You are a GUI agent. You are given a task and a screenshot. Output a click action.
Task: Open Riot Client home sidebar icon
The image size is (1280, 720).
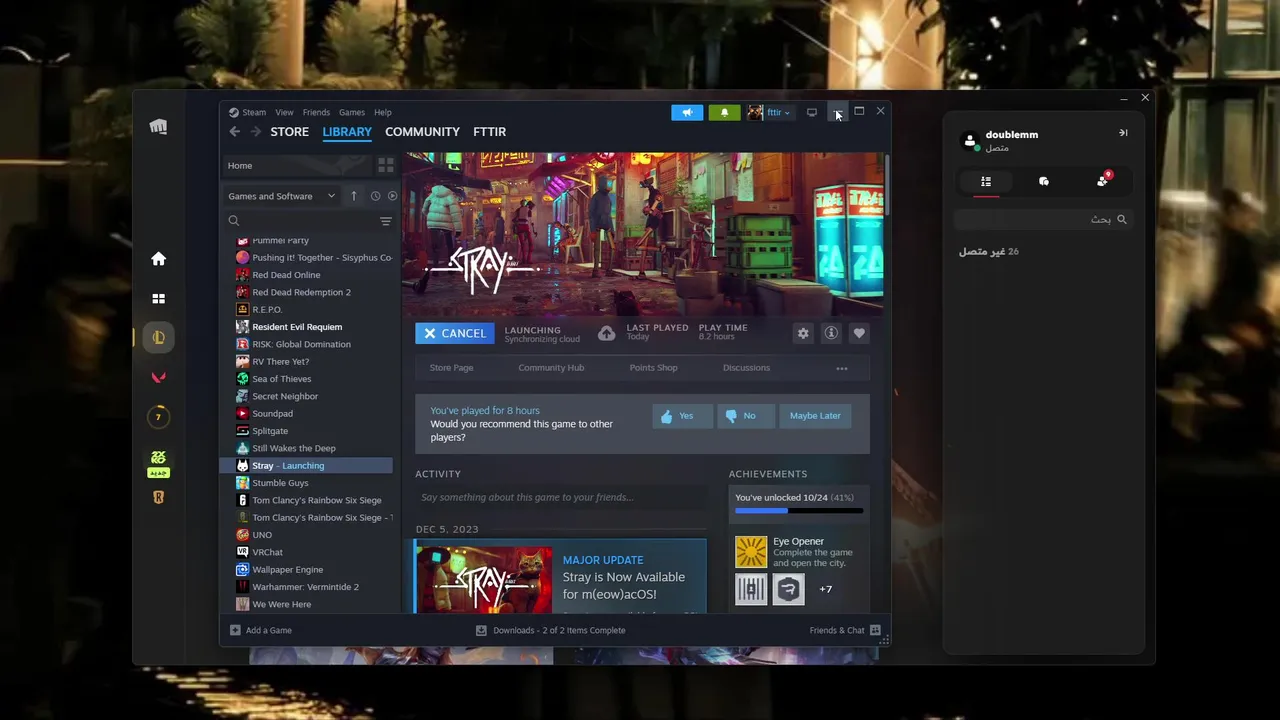point(158,259)
